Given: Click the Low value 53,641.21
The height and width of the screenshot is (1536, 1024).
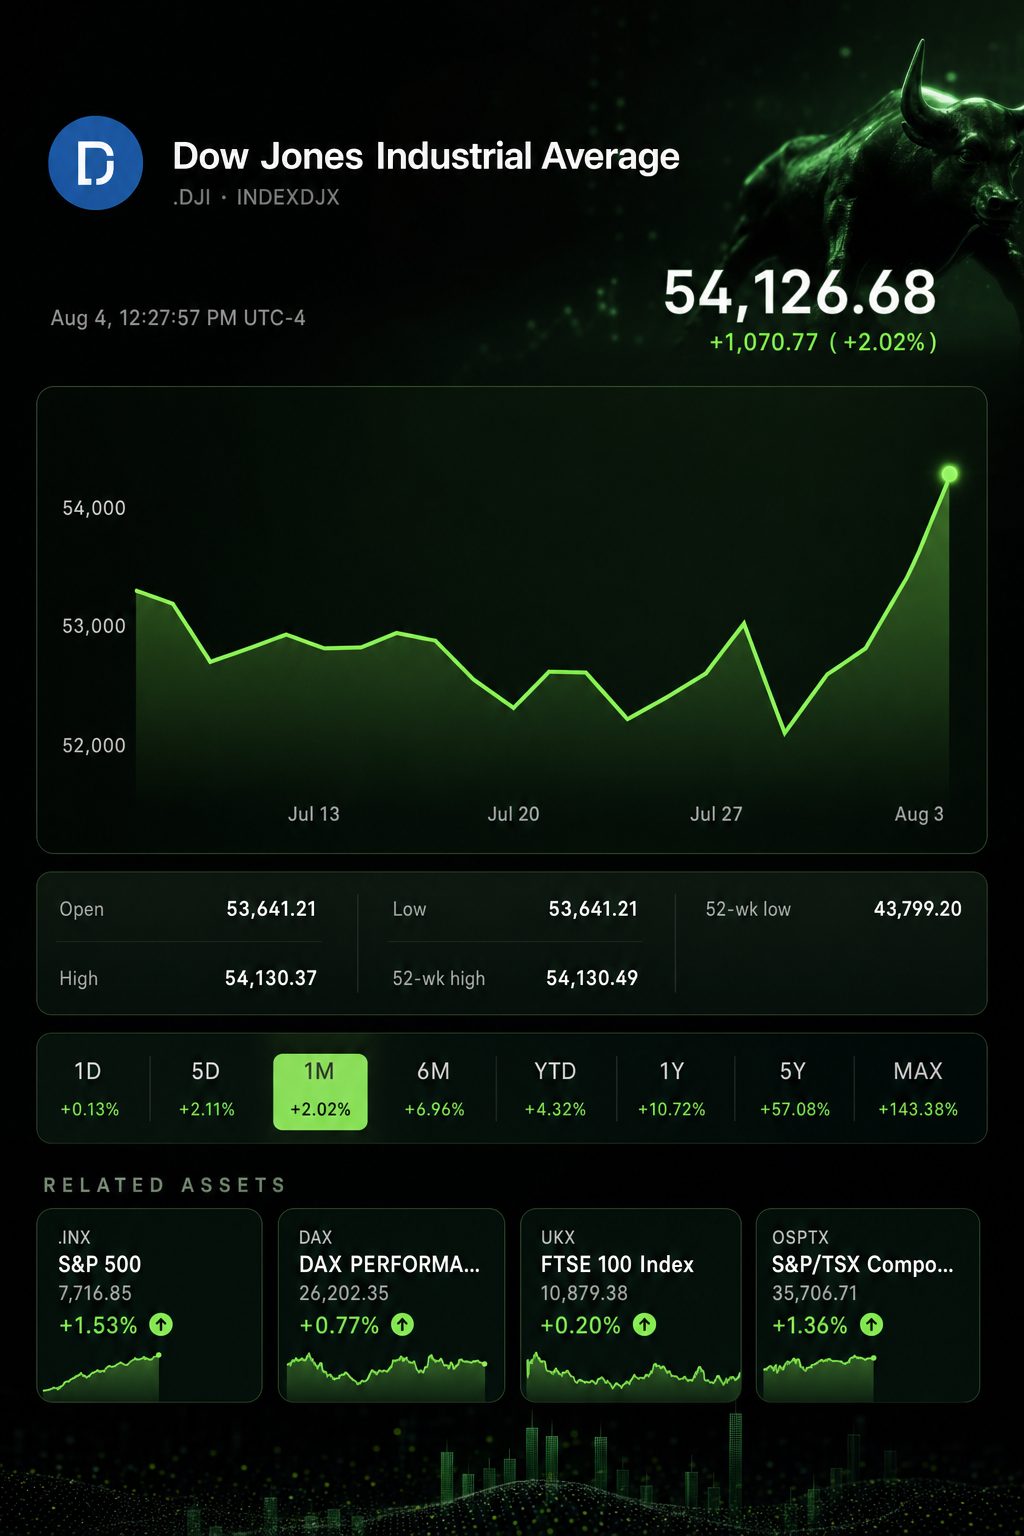Looking at the screenshot, I should click(x=593, y=909).
